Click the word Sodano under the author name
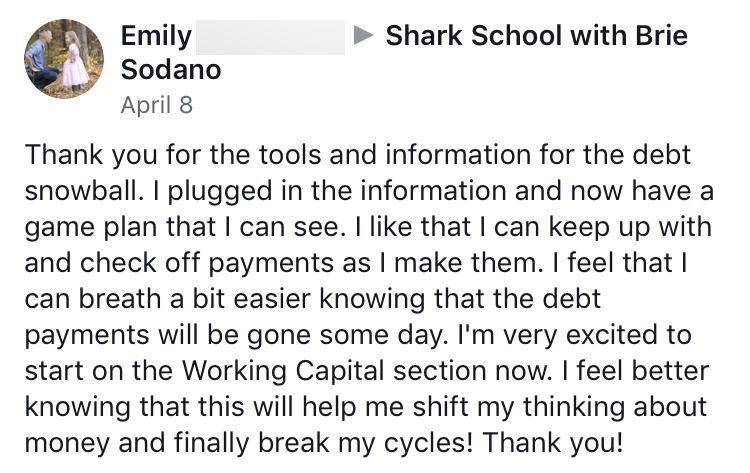 coord(171,71)
